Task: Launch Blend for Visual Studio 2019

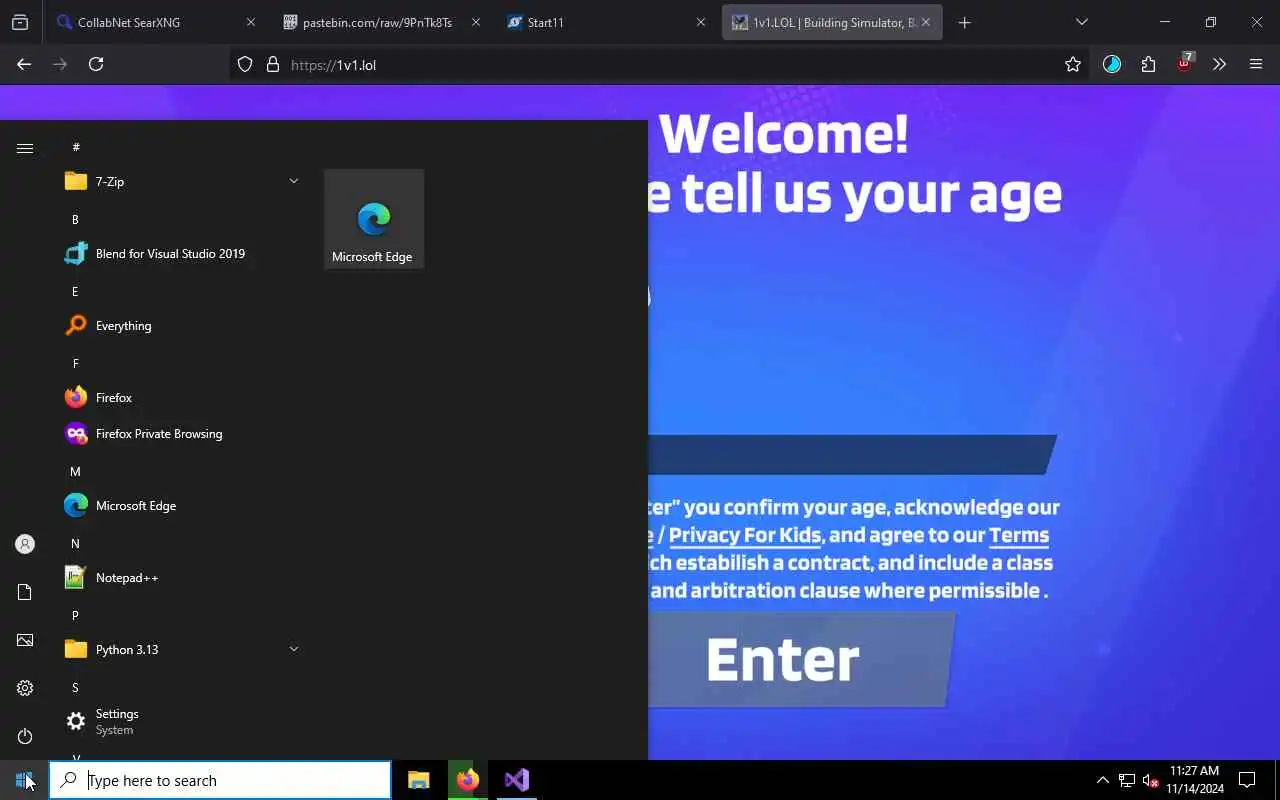Action: (x=180, y=253)
